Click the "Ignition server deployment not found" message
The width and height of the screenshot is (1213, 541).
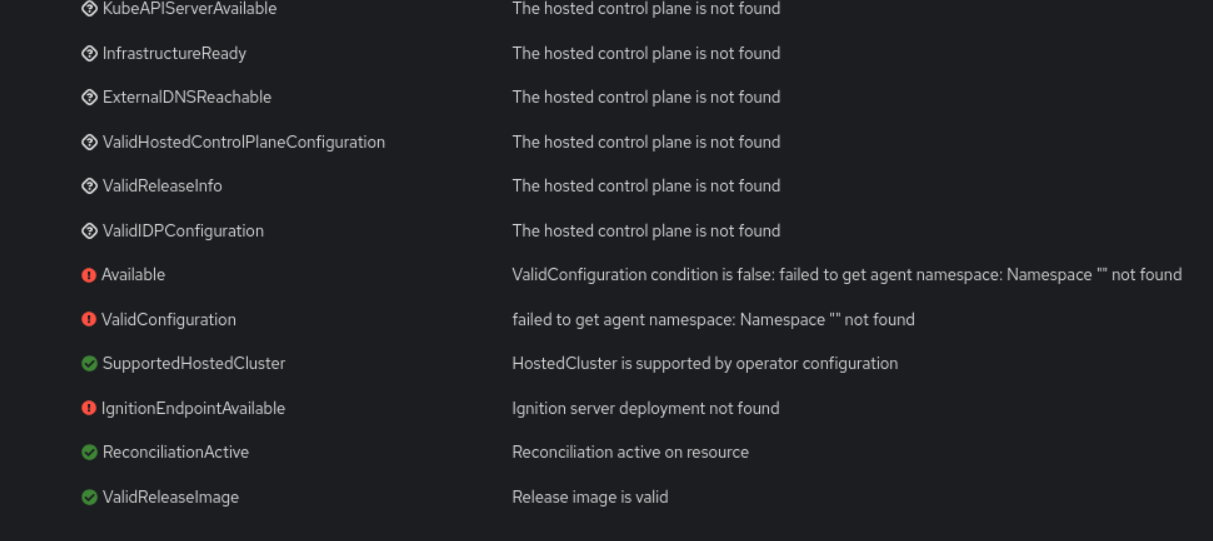(645, 408)
